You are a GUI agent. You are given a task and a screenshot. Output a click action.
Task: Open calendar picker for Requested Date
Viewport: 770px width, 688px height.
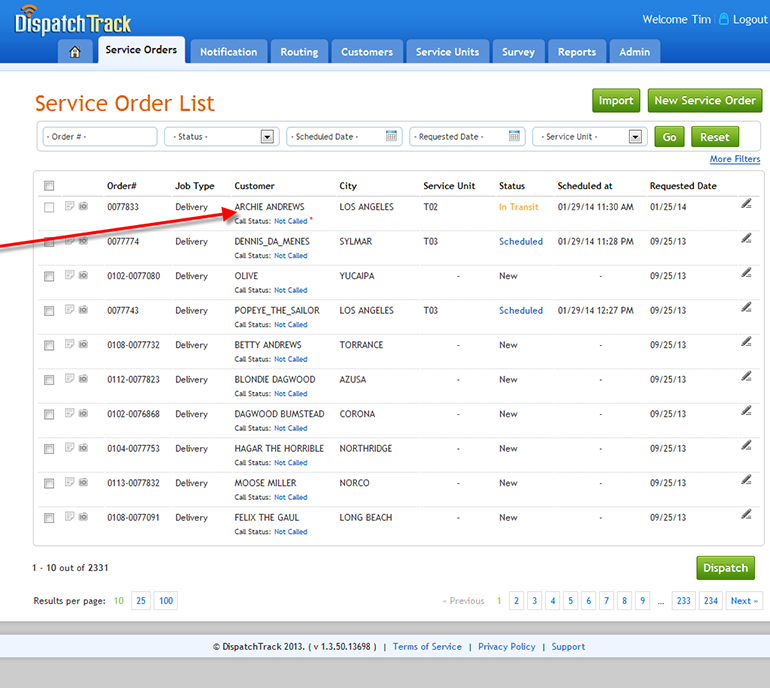coord(515,136)
